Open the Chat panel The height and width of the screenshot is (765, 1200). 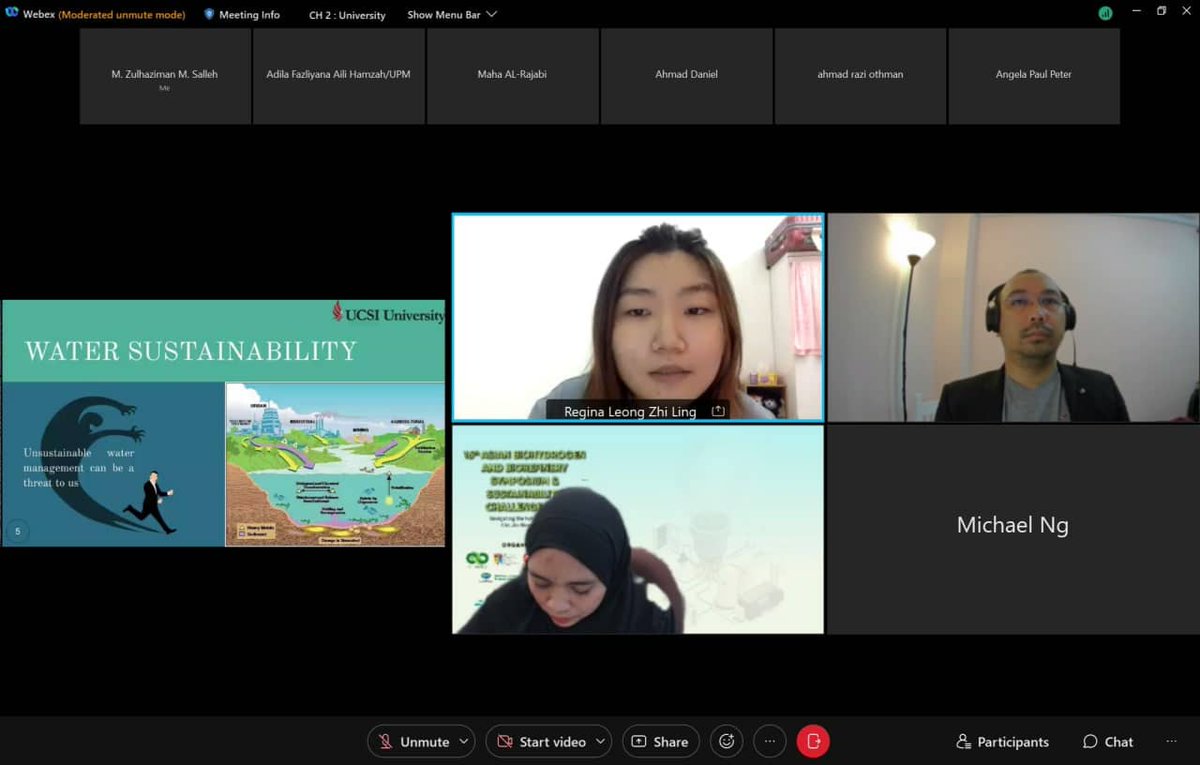1107,741
